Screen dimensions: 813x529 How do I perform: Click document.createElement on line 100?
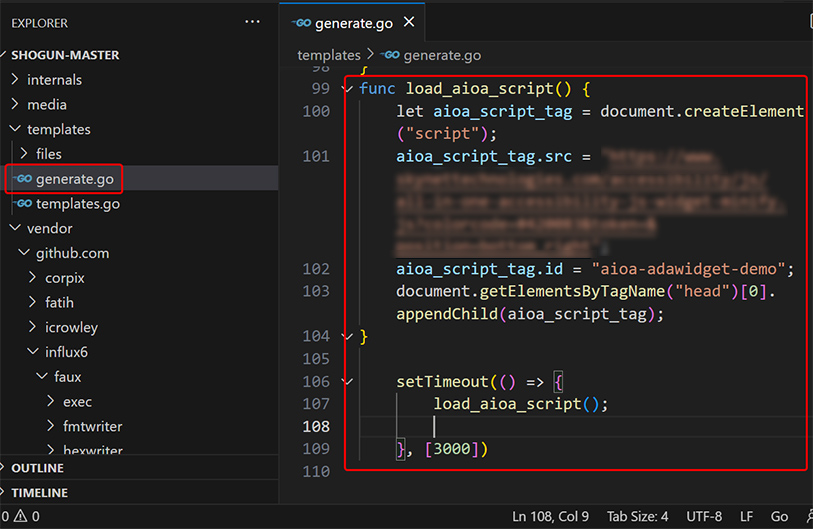(x=702, y=111)
